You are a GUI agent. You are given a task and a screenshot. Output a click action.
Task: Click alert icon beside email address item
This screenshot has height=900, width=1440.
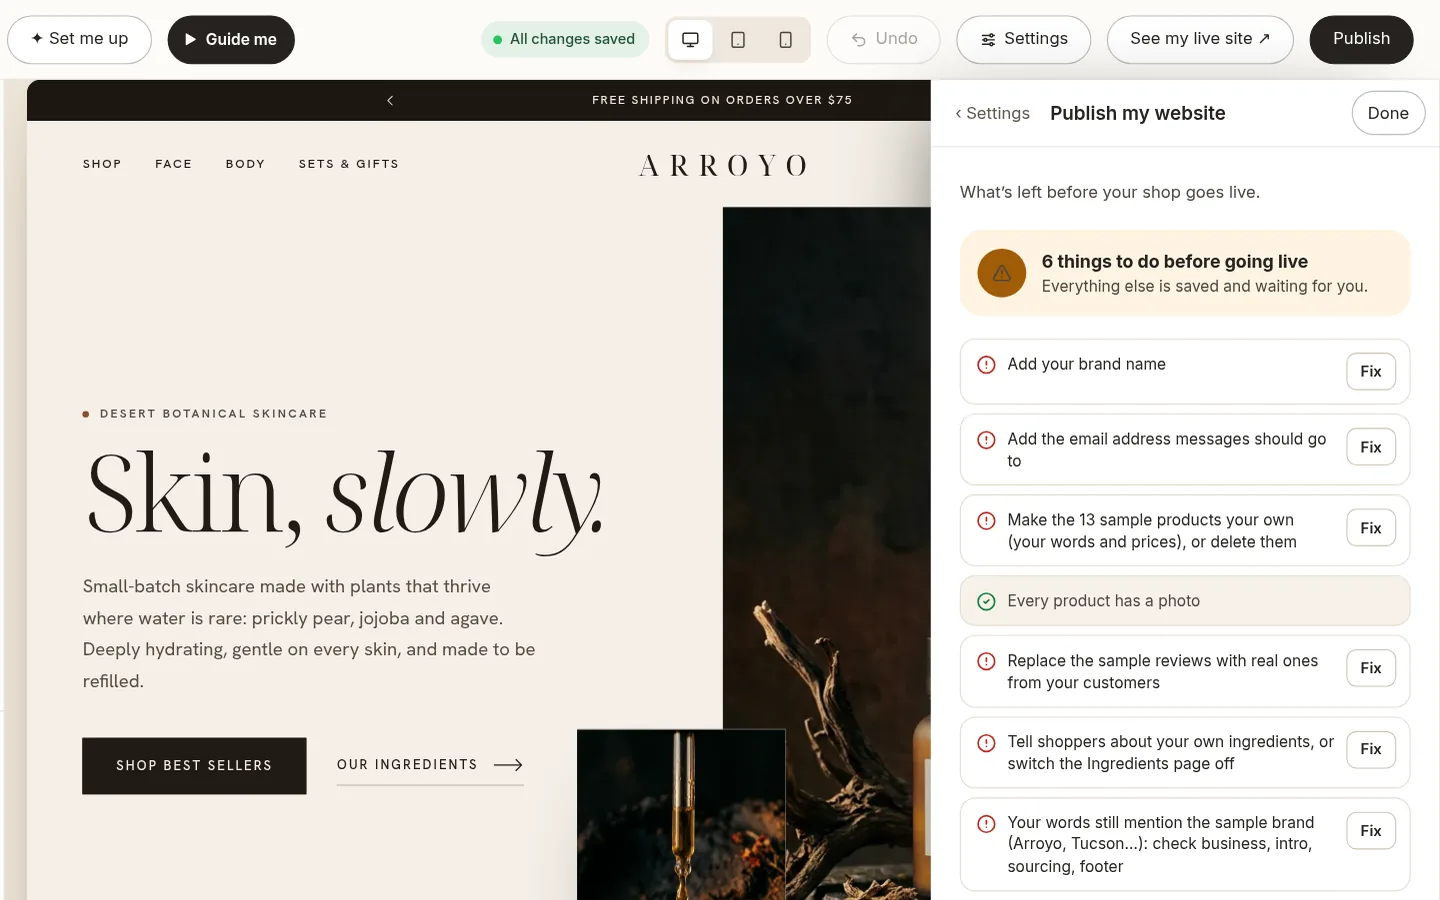[986, 440]
